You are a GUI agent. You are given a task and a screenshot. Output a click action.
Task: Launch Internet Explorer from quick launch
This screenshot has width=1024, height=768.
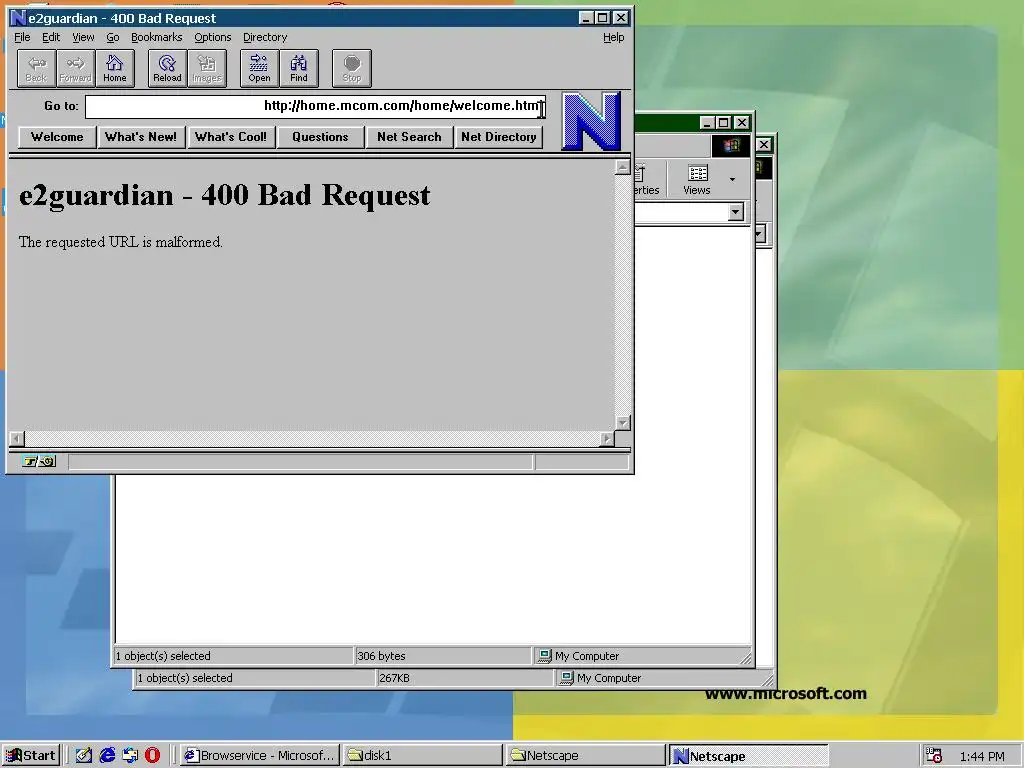click(x=107, y=756)
